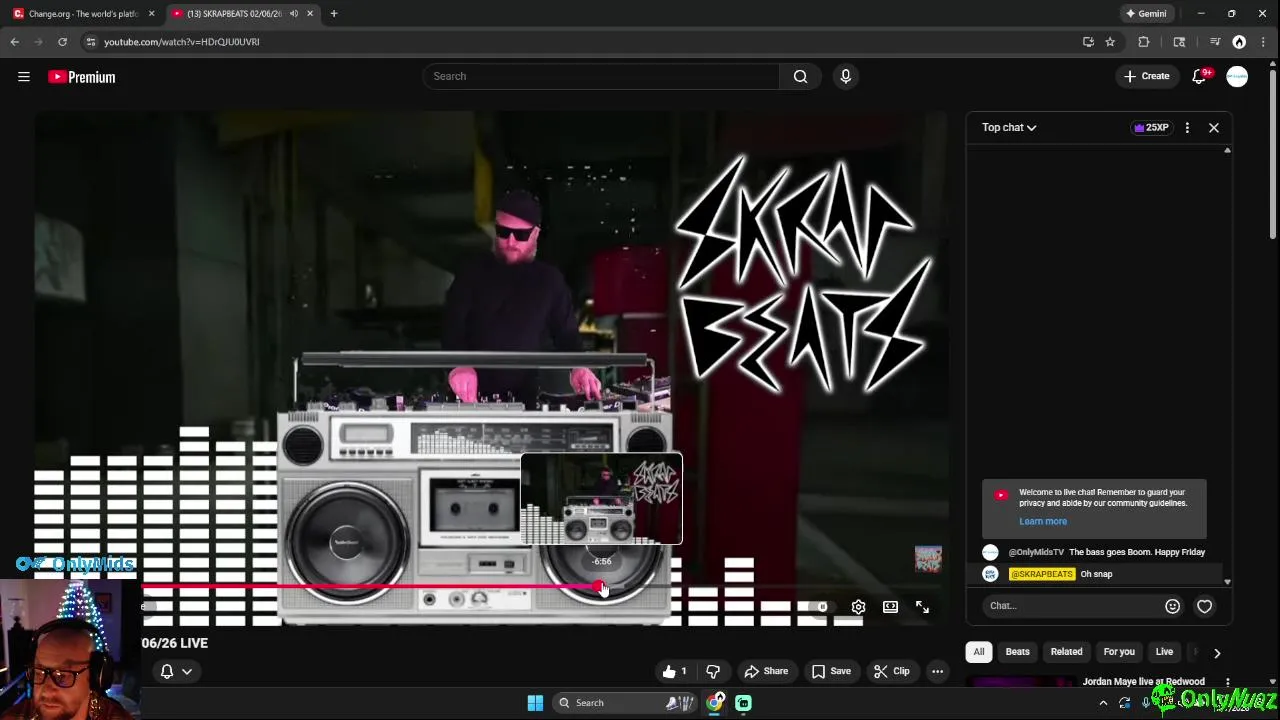Click the @OnlyMidsTV chat username
This screenshot has width=1280, height=720.
coord(1036,552)
